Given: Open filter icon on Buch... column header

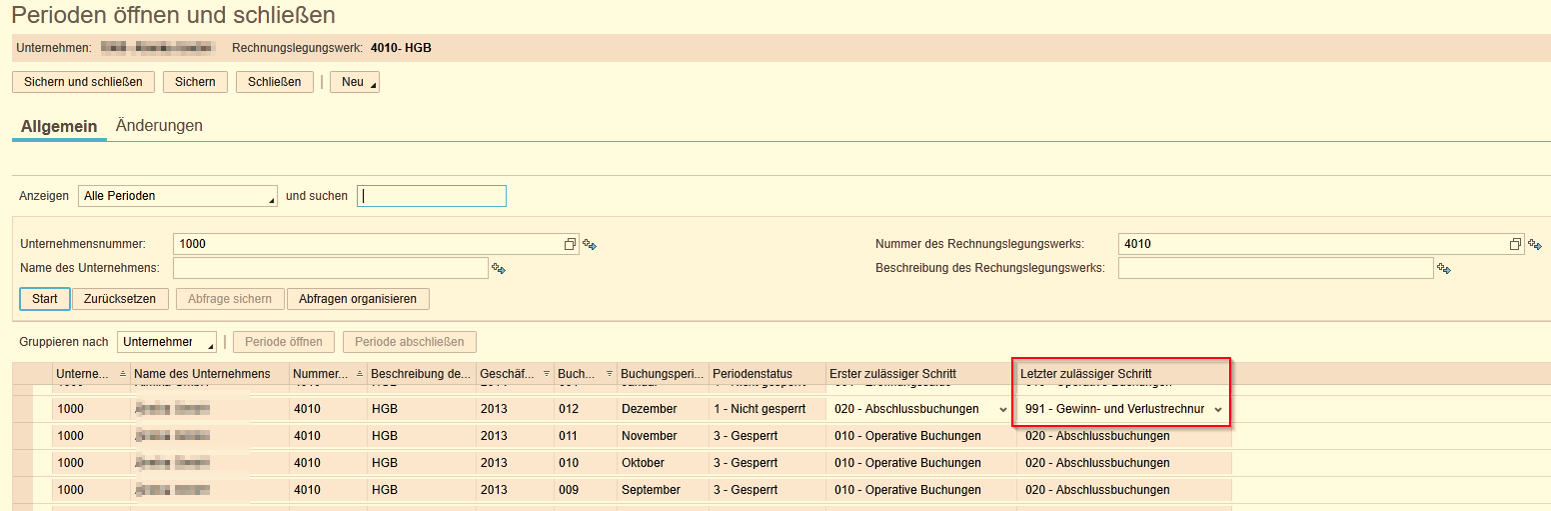Looking at the screenshot, I should [x=609, y=373].
